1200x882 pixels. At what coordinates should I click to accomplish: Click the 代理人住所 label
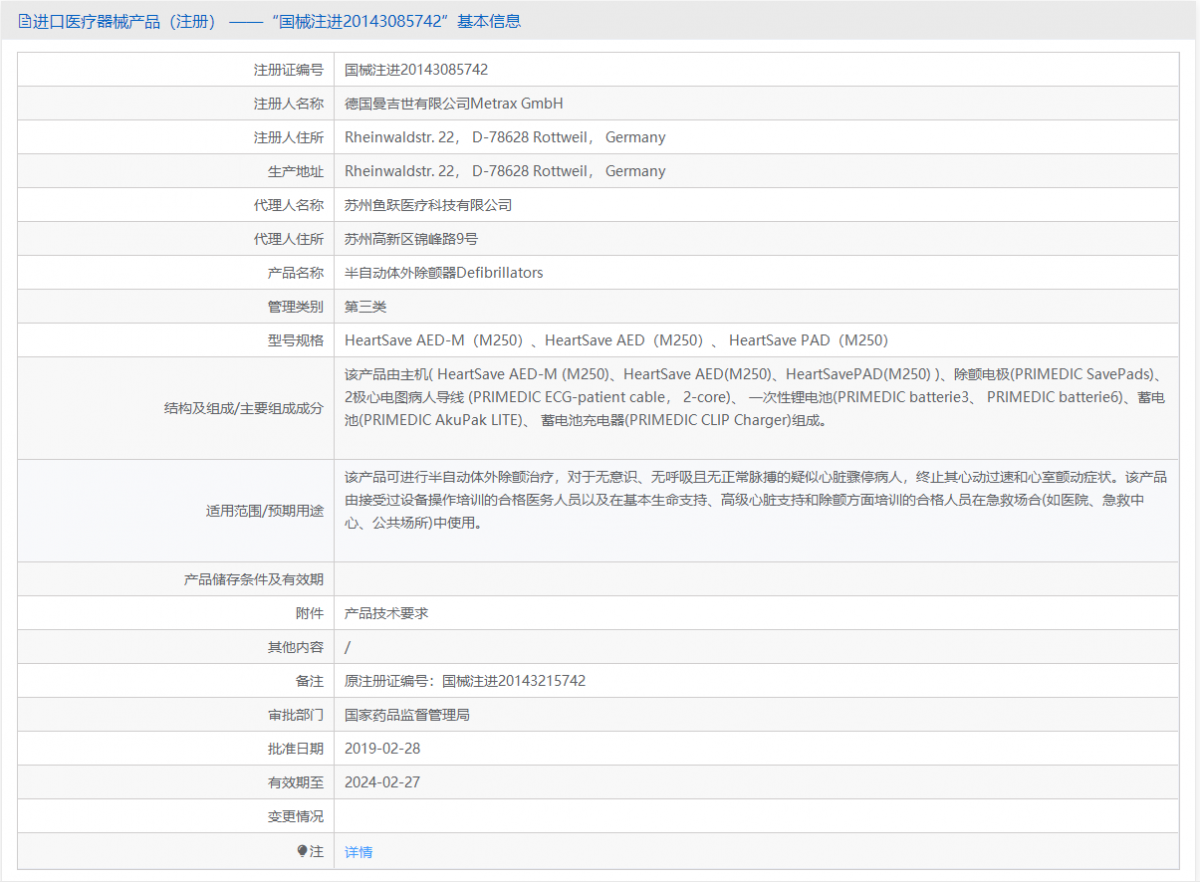point(289,239)
